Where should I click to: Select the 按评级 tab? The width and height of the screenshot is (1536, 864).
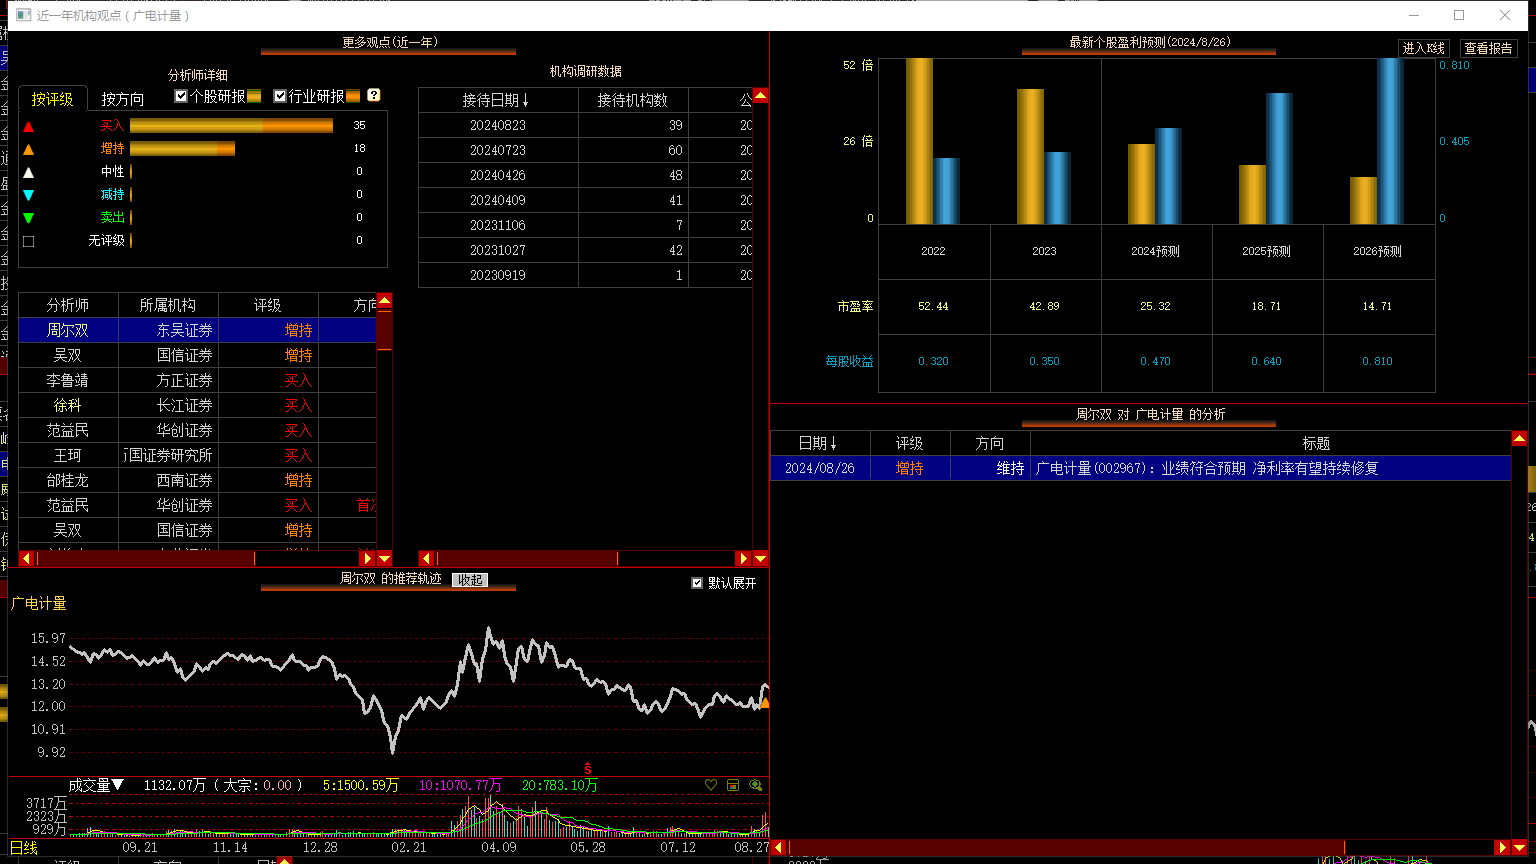click(52, 99)
